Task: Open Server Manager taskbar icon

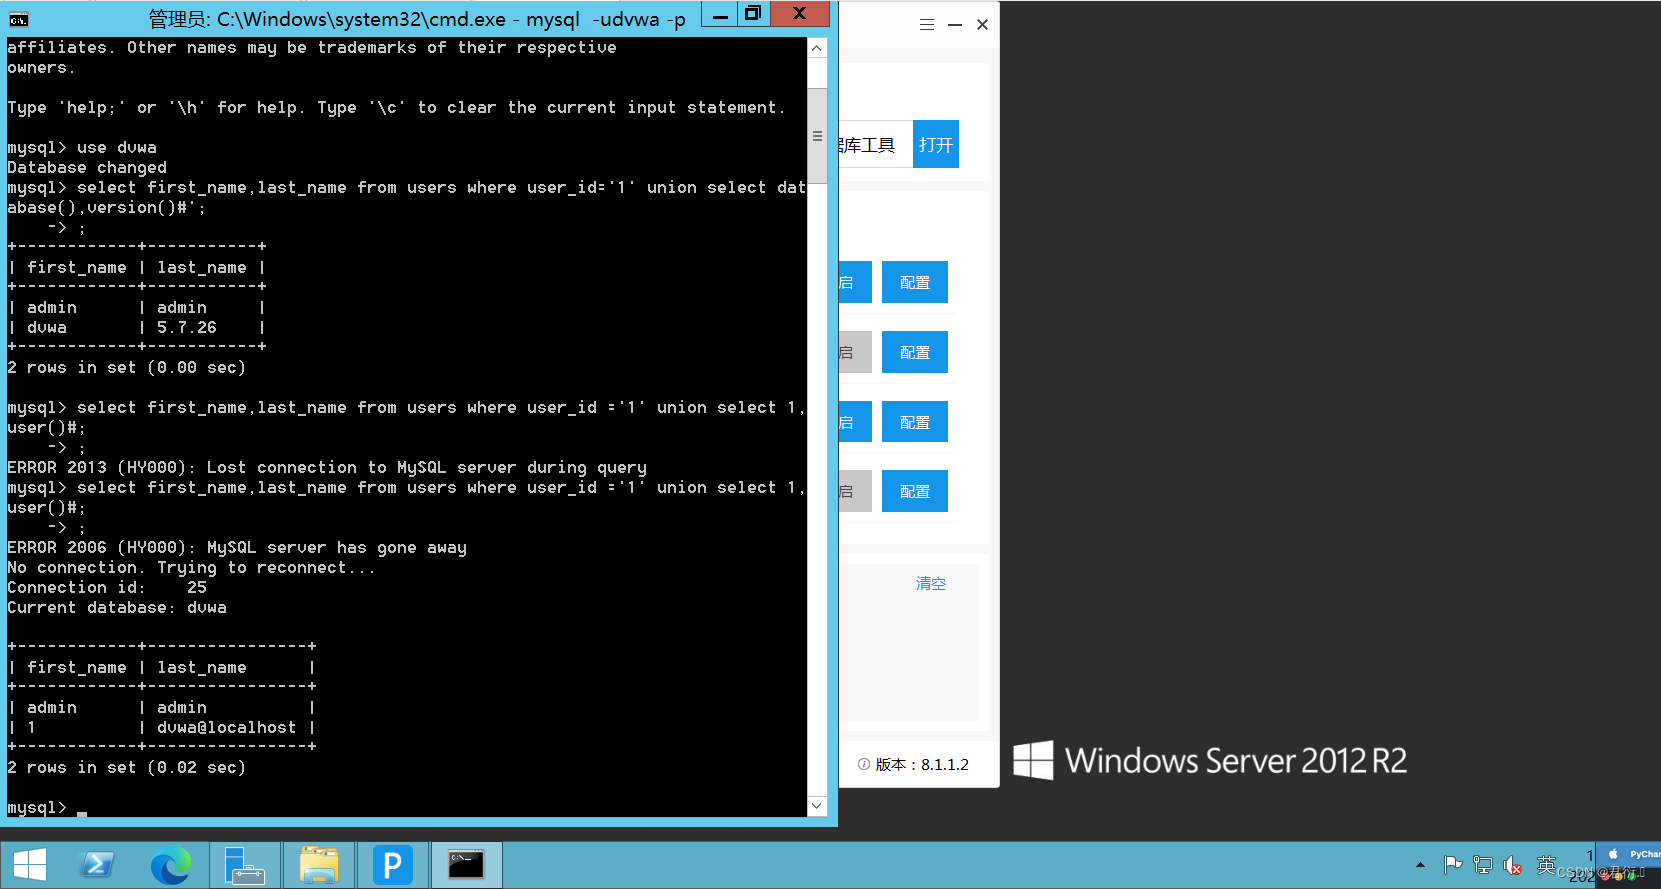Action: tap(244, 865)
